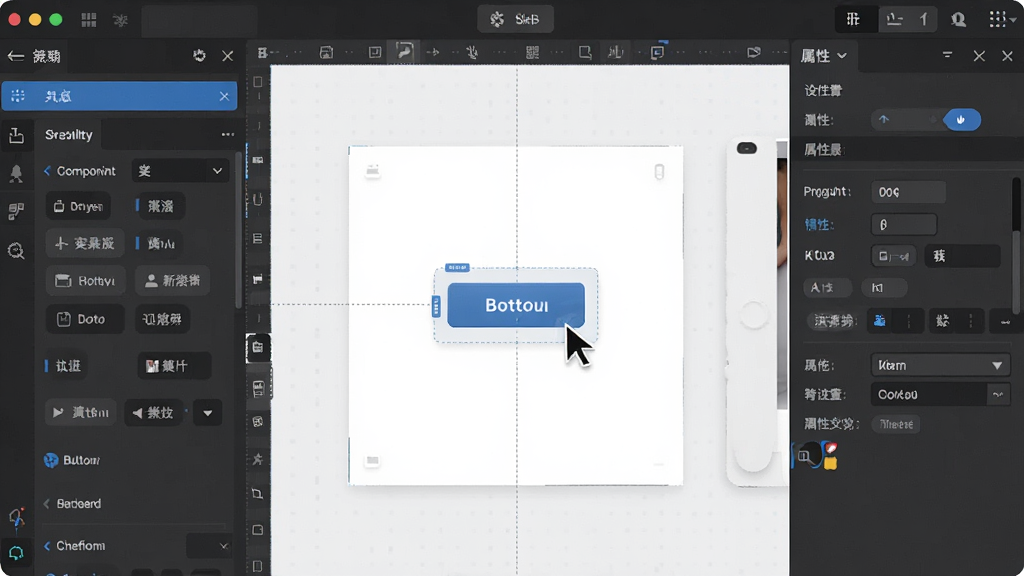1024x576 pixels.
Task: Open the small arrow dropdown in the playback row
Action: 208,413
